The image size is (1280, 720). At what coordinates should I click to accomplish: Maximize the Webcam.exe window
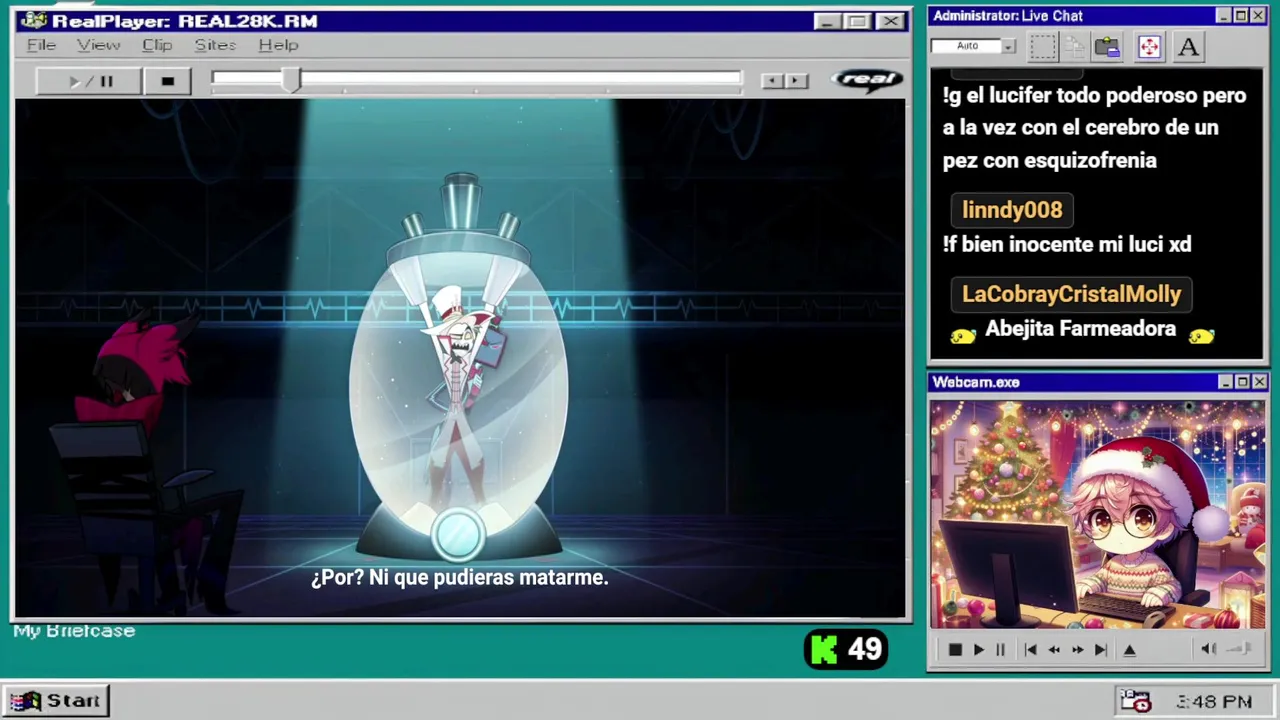1242,382
